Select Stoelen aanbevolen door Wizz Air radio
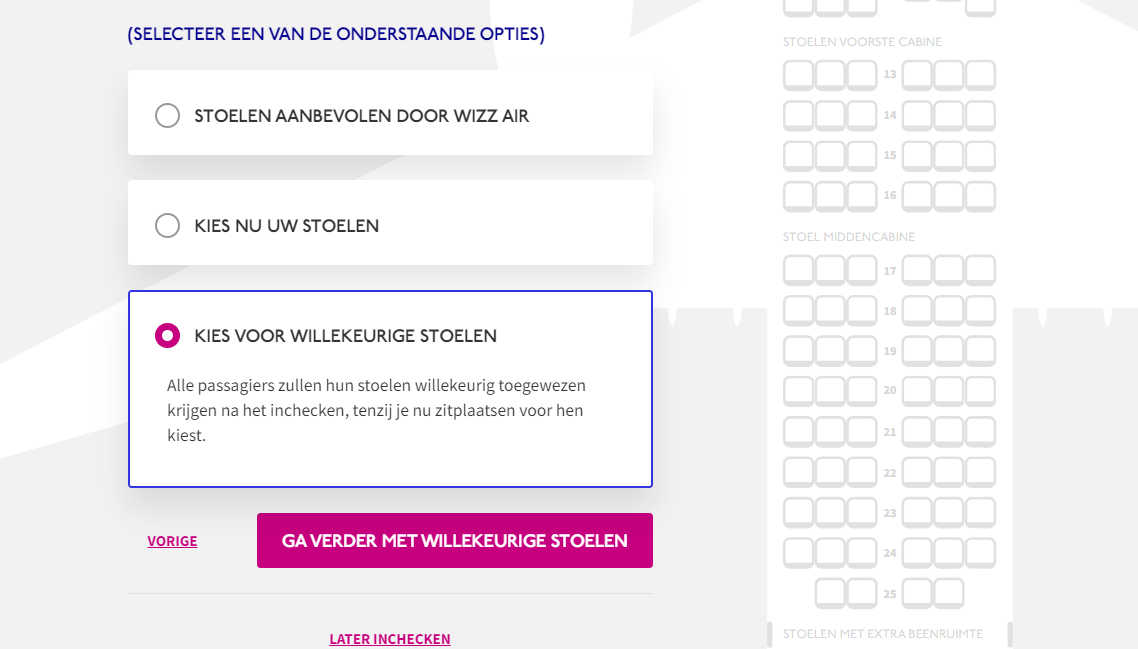 click(x=167, y=115)
